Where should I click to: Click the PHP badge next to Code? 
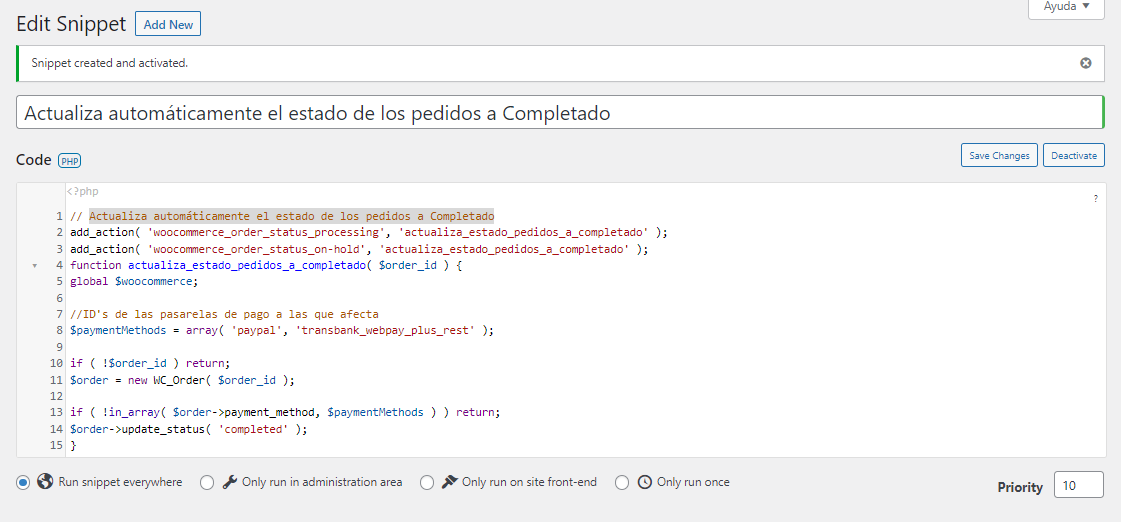point(69,161)
